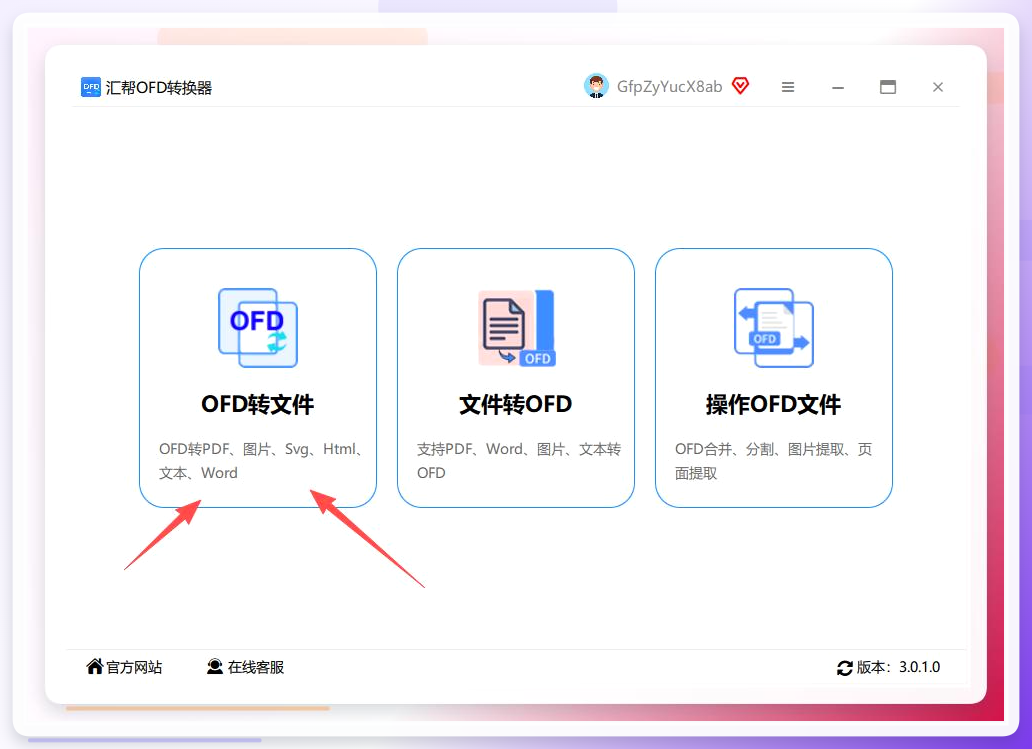Select the 文件转OFD heading
Image resolution: width=1032 pixels, height=749 pixels.
click(x=516, y=404)
